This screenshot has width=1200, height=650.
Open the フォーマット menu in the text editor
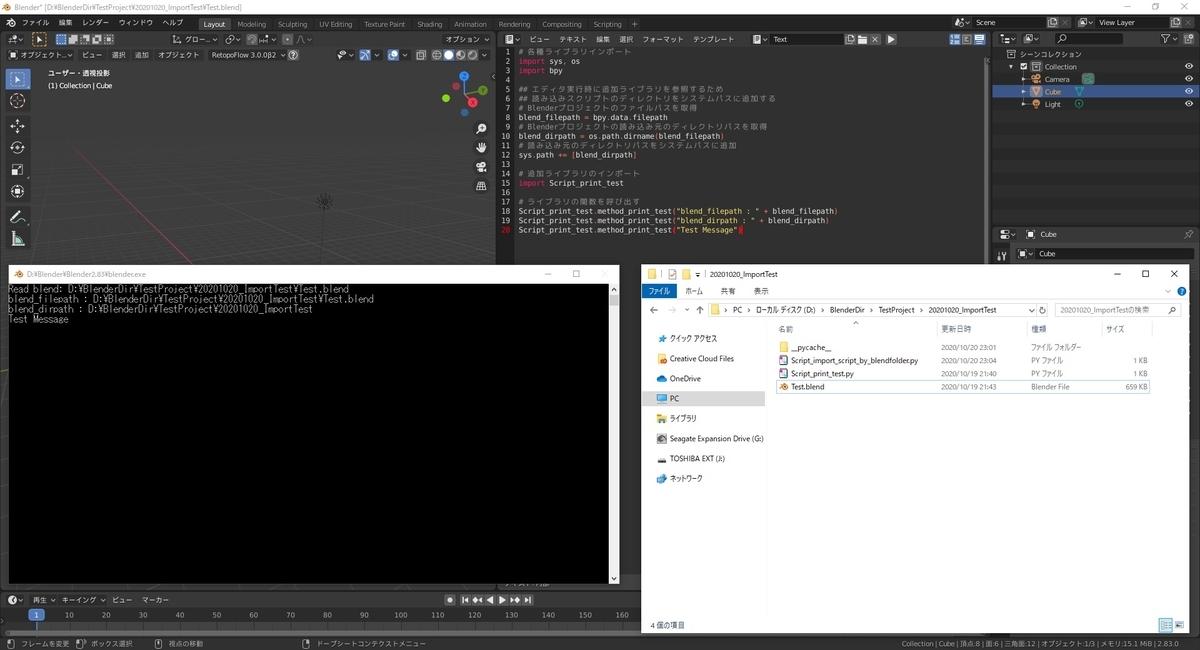(664, 39)
